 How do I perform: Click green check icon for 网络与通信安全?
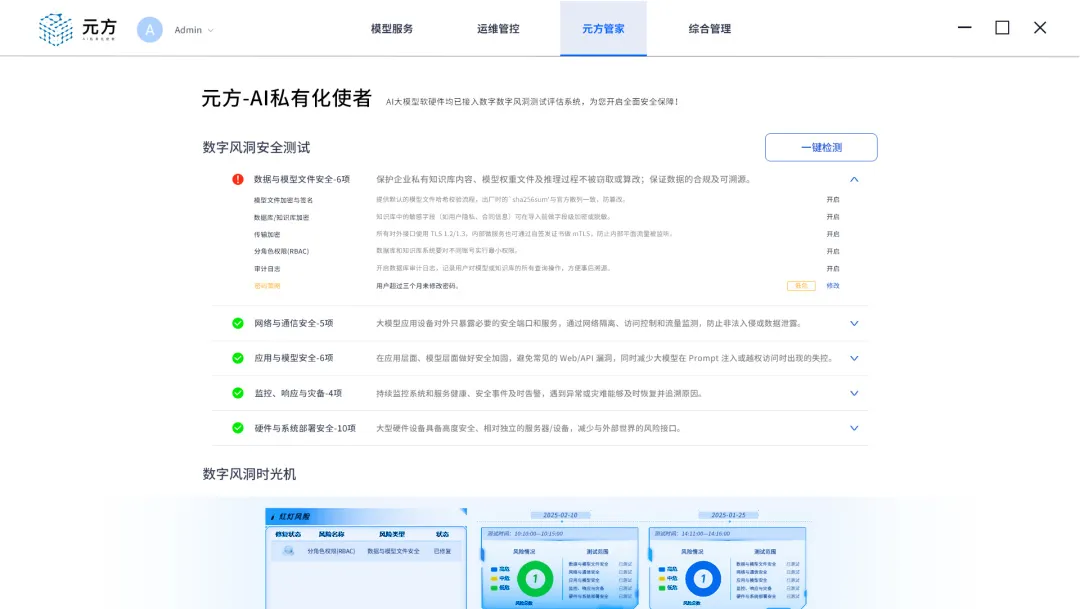click(238, 323)
